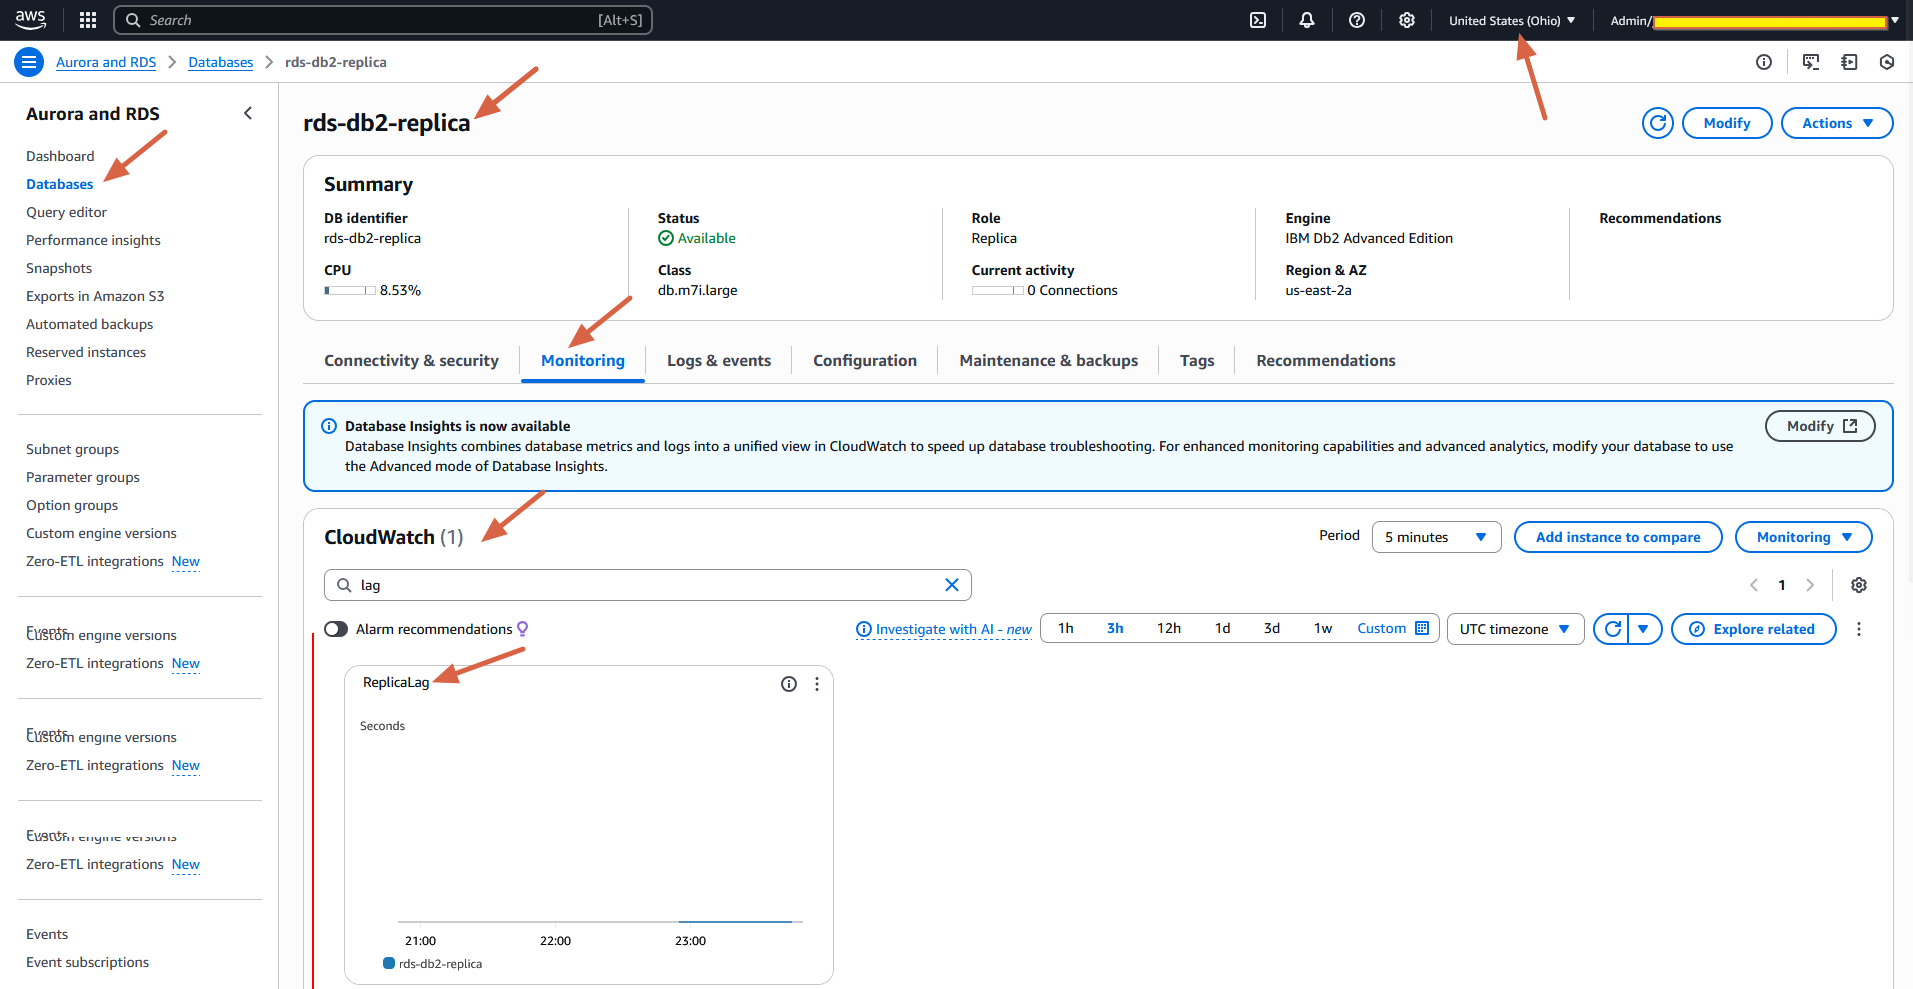1913x989 pixels.
Task: Open the AWS services grid menu
Action: pos(88,20)
